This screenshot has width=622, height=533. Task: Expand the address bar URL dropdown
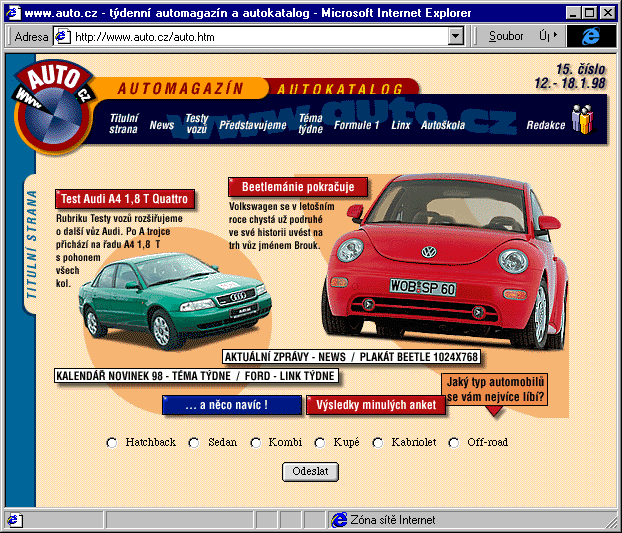point(456,36)
